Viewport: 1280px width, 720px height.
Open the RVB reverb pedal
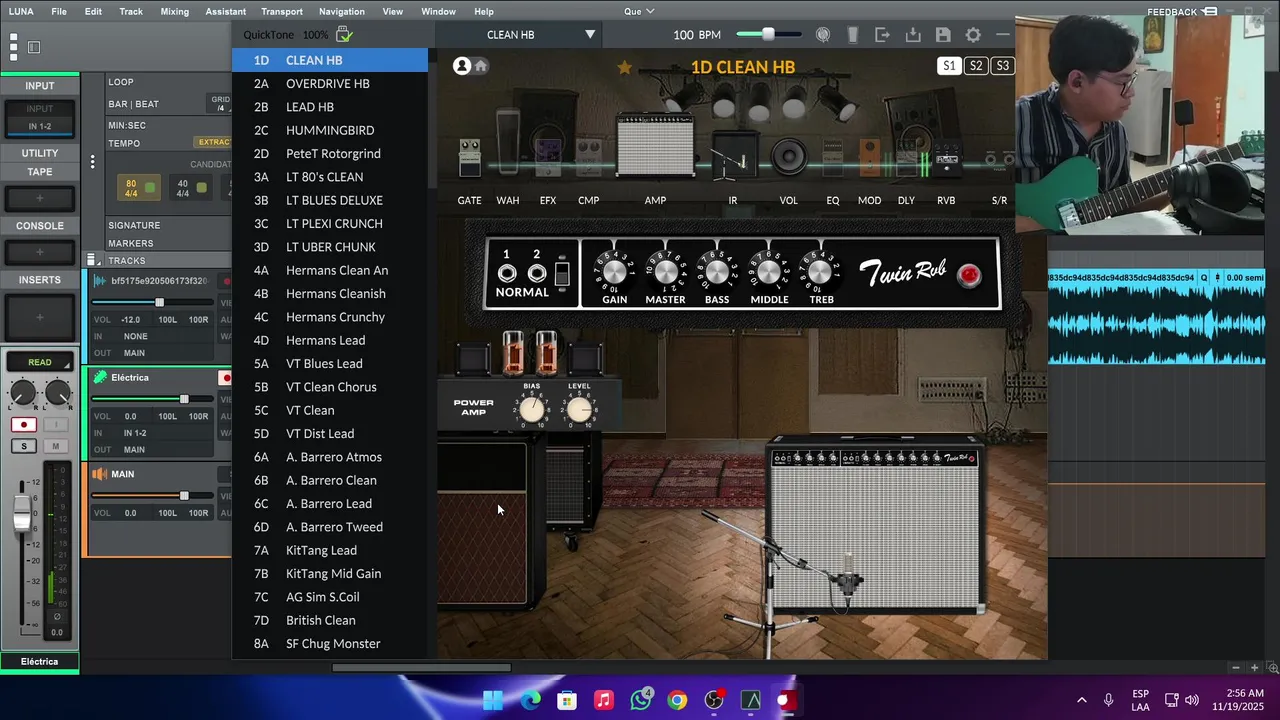point(946,160)
